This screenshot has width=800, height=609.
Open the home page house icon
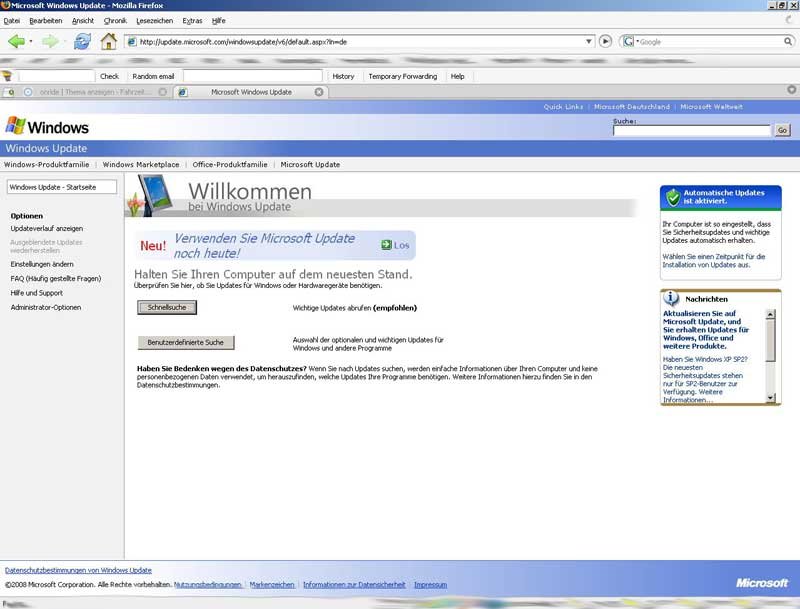[x=108, y=41]
